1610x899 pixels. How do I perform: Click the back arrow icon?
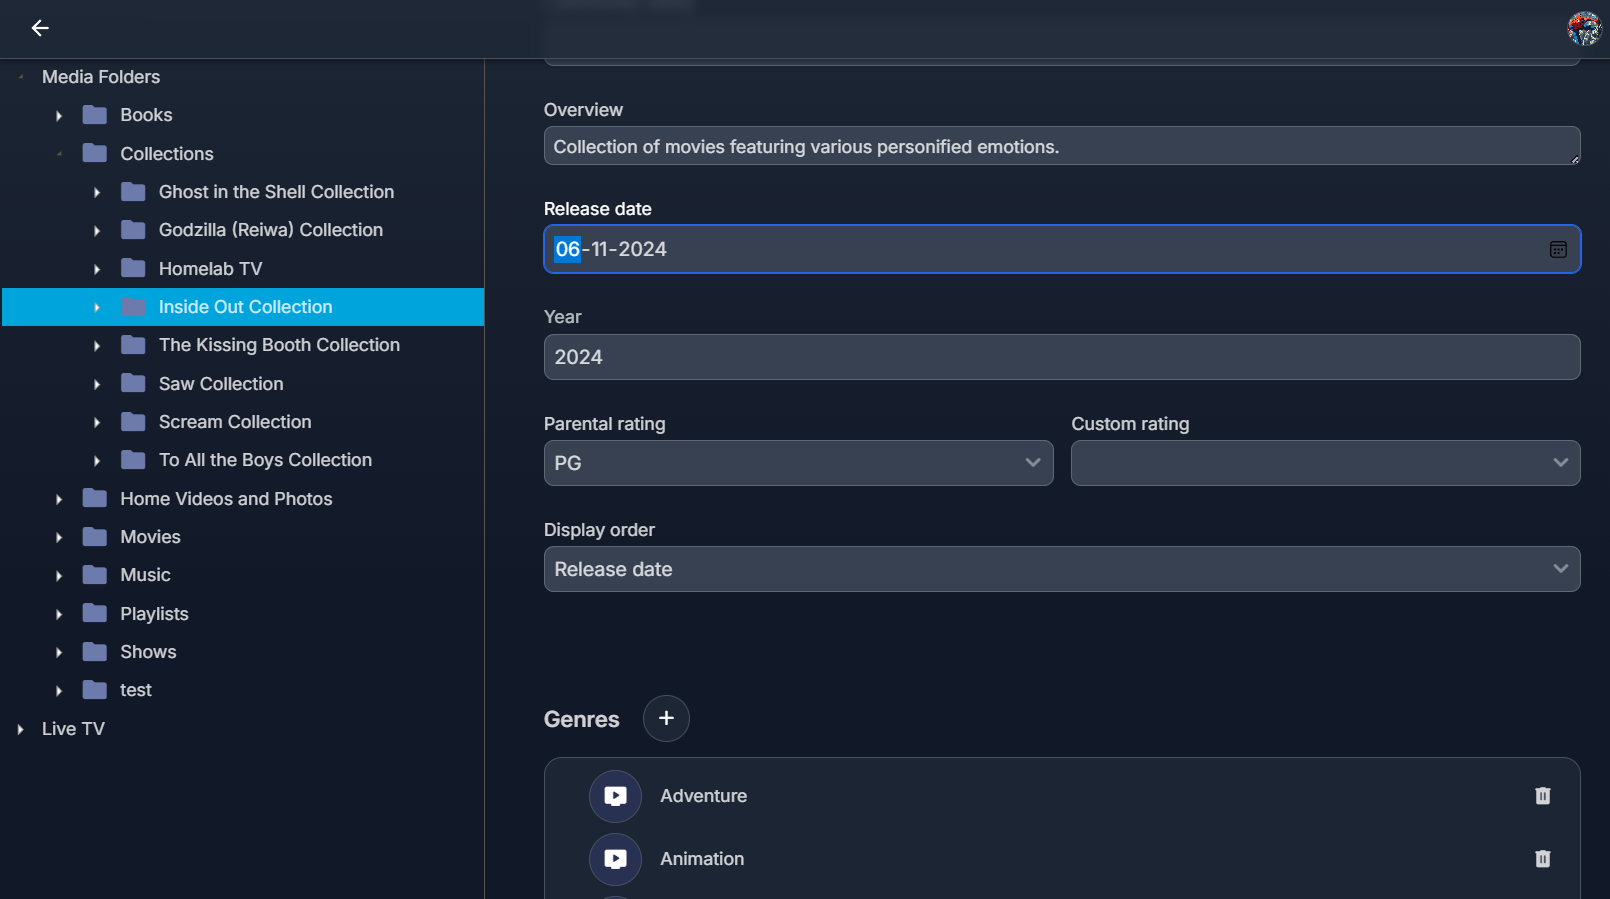click(x=40, y=28)
